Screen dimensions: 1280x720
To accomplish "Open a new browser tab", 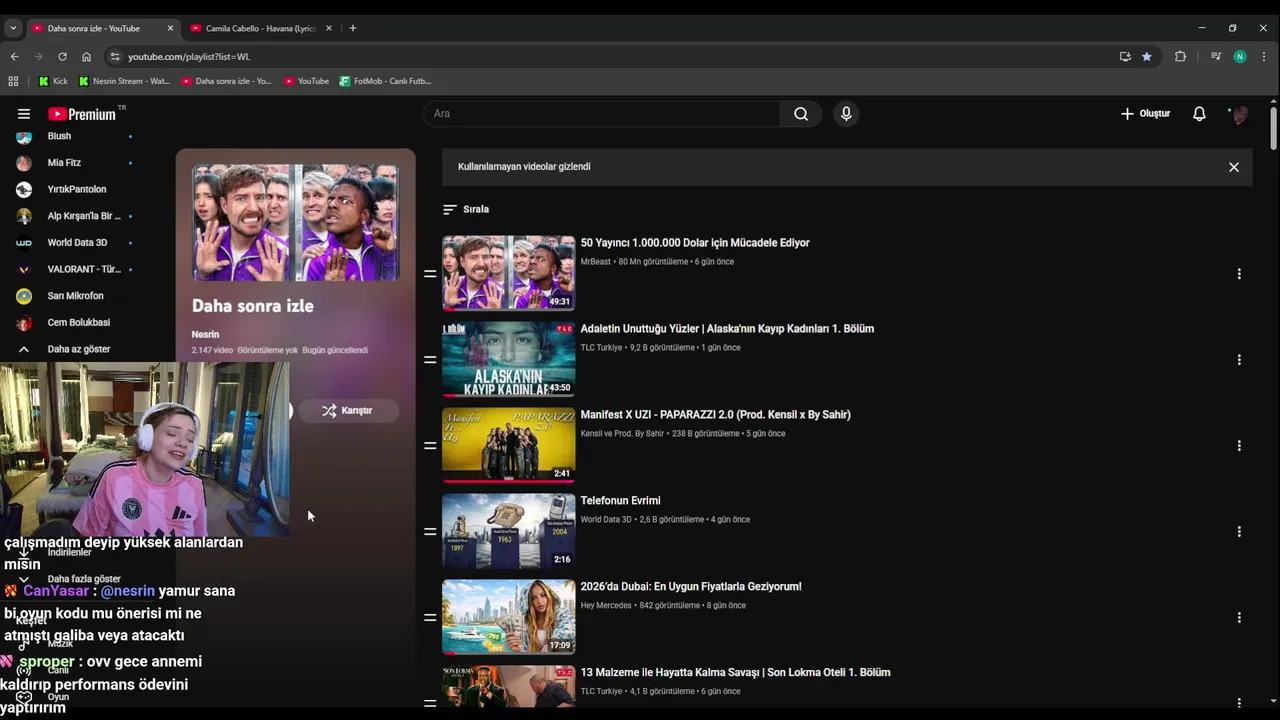I will (353, 28).
